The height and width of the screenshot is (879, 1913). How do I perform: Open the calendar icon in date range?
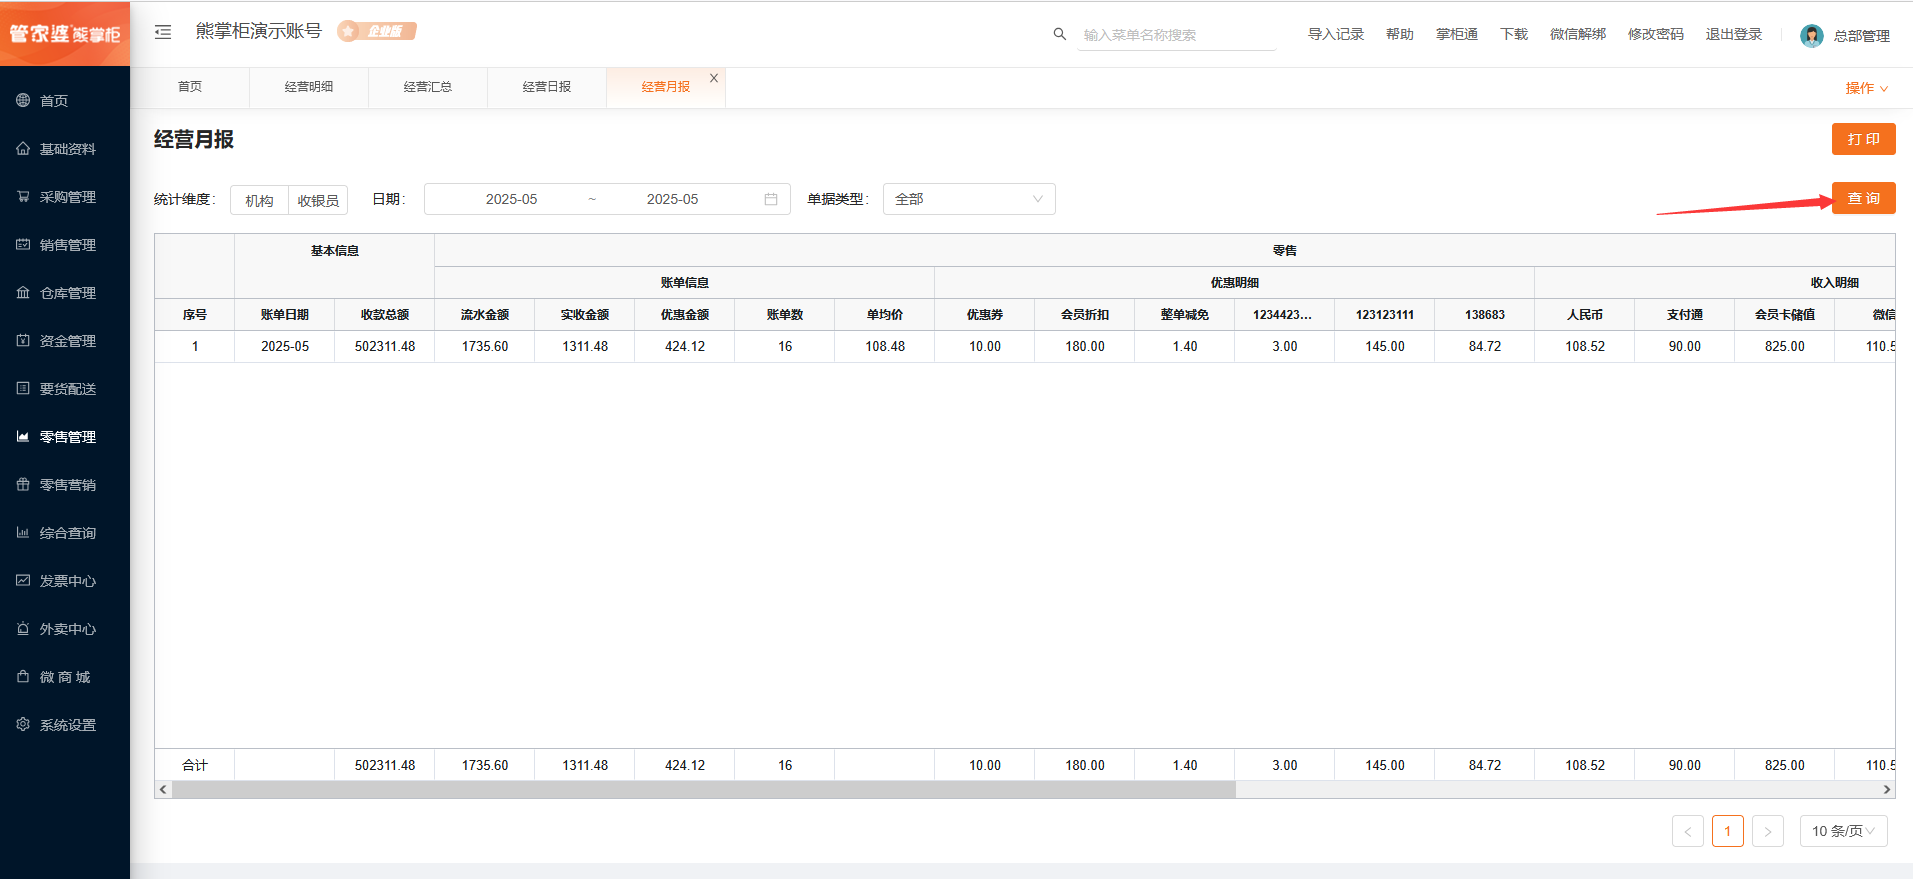771,199
